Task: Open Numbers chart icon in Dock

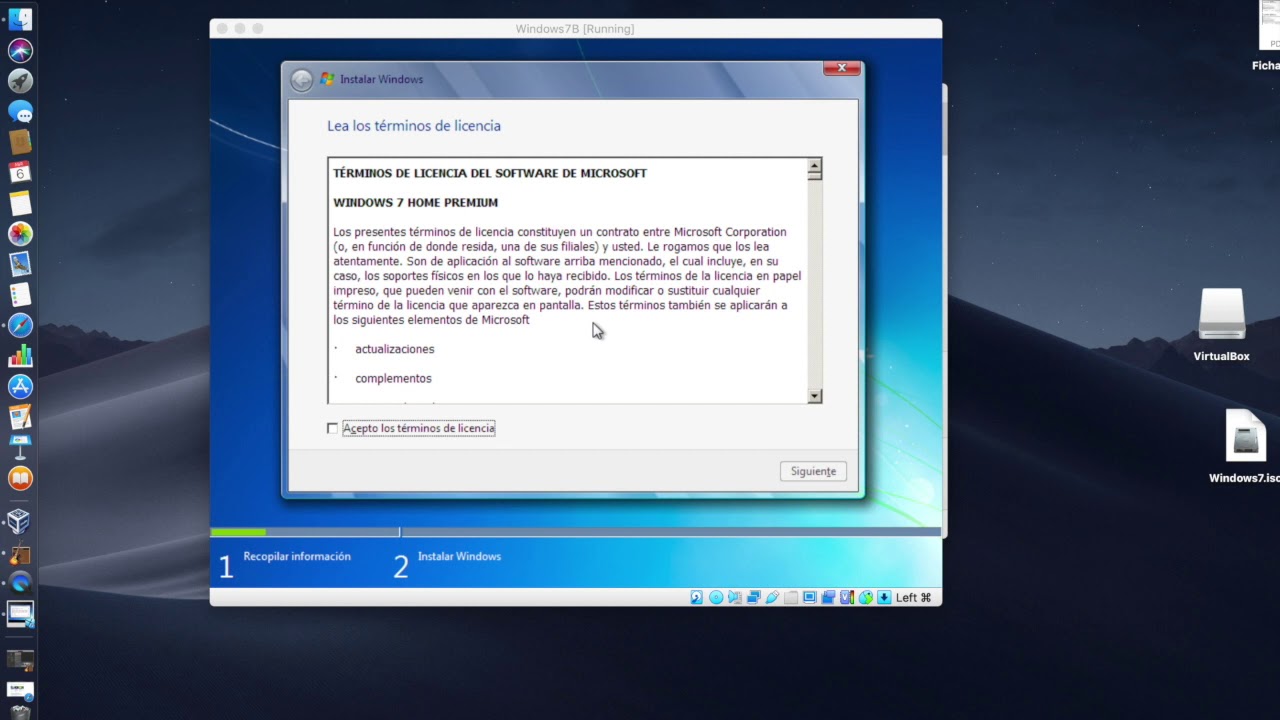Action: point(20,356)
